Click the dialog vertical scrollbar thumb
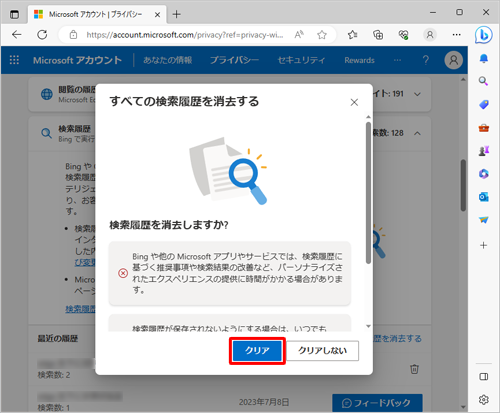Viewport: 500px width, 413px height. (368, 193)
